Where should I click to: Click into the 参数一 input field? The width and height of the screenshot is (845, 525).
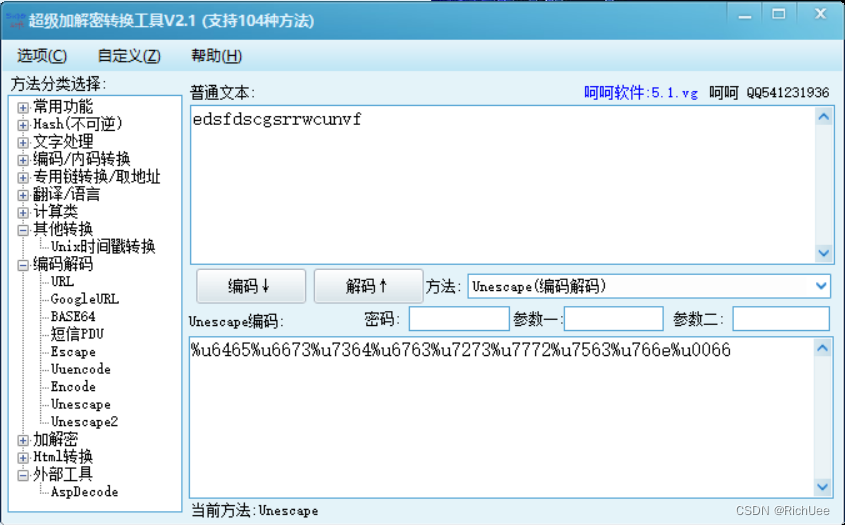click(613, 319)
